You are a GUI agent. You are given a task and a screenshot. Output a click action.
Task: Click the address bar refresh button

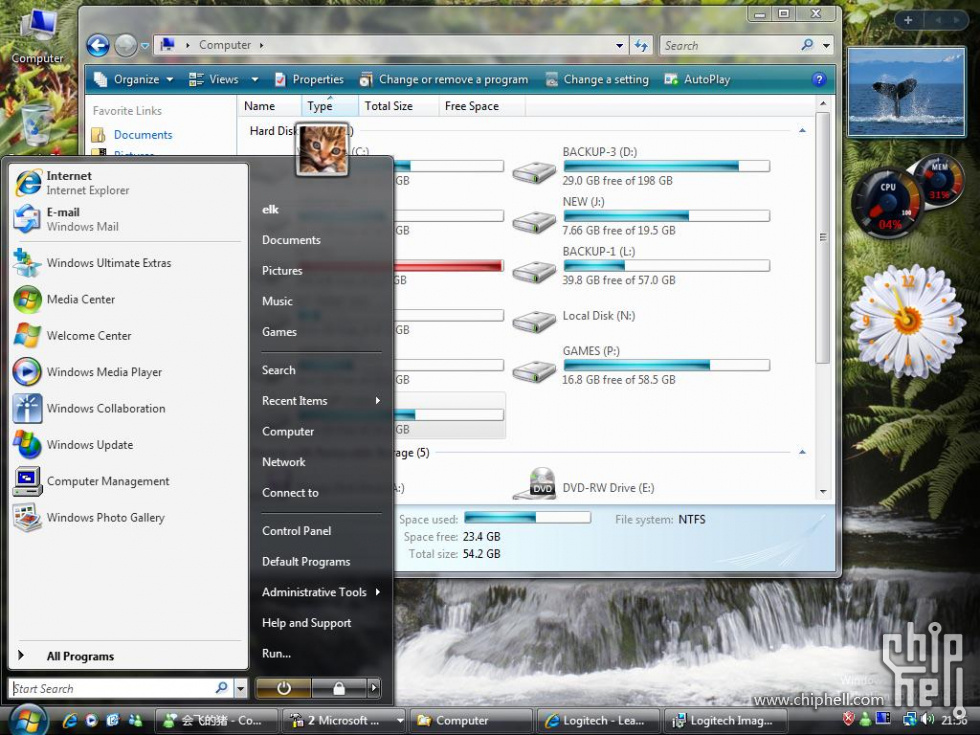(x=641, y=46)
